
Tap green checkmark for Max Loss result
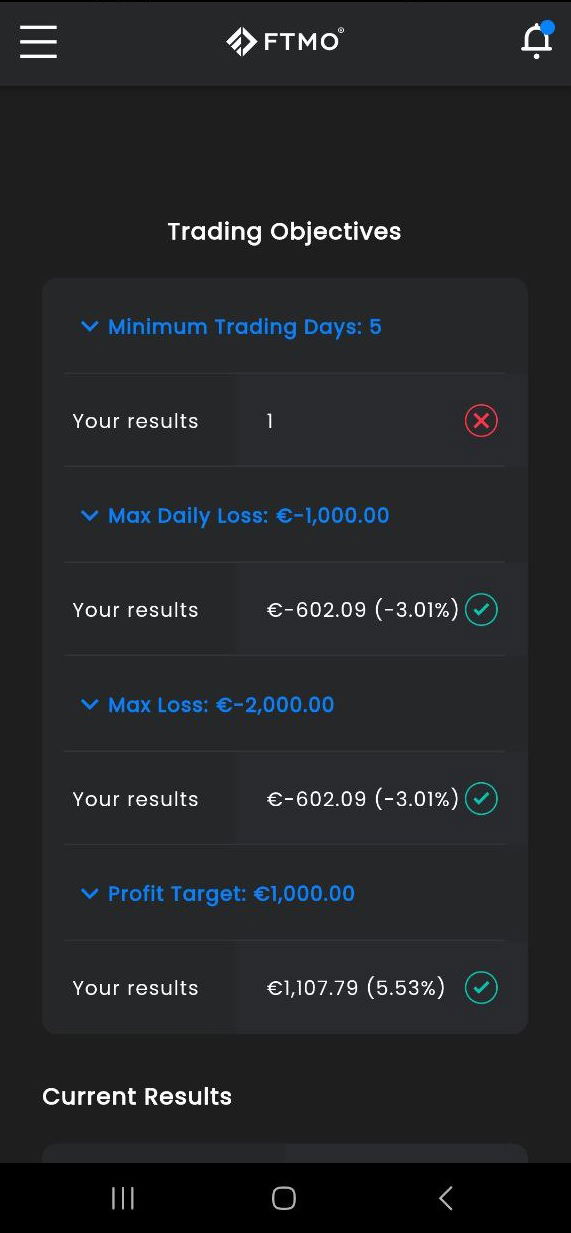481,799
